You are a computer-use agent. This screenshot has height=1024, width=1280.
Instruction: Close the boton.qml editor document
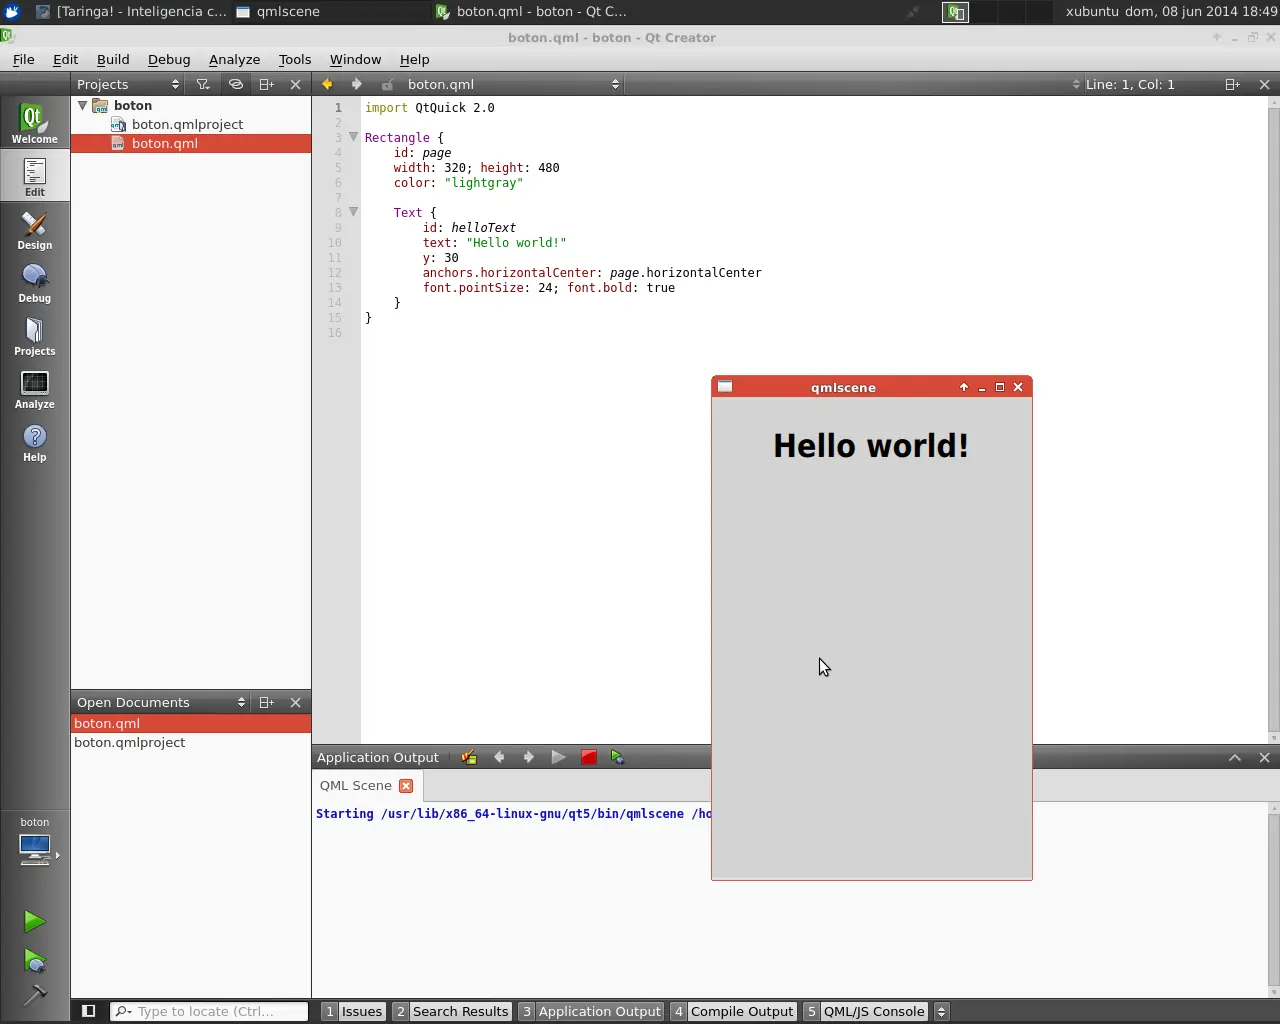[x=1264, y=85]
